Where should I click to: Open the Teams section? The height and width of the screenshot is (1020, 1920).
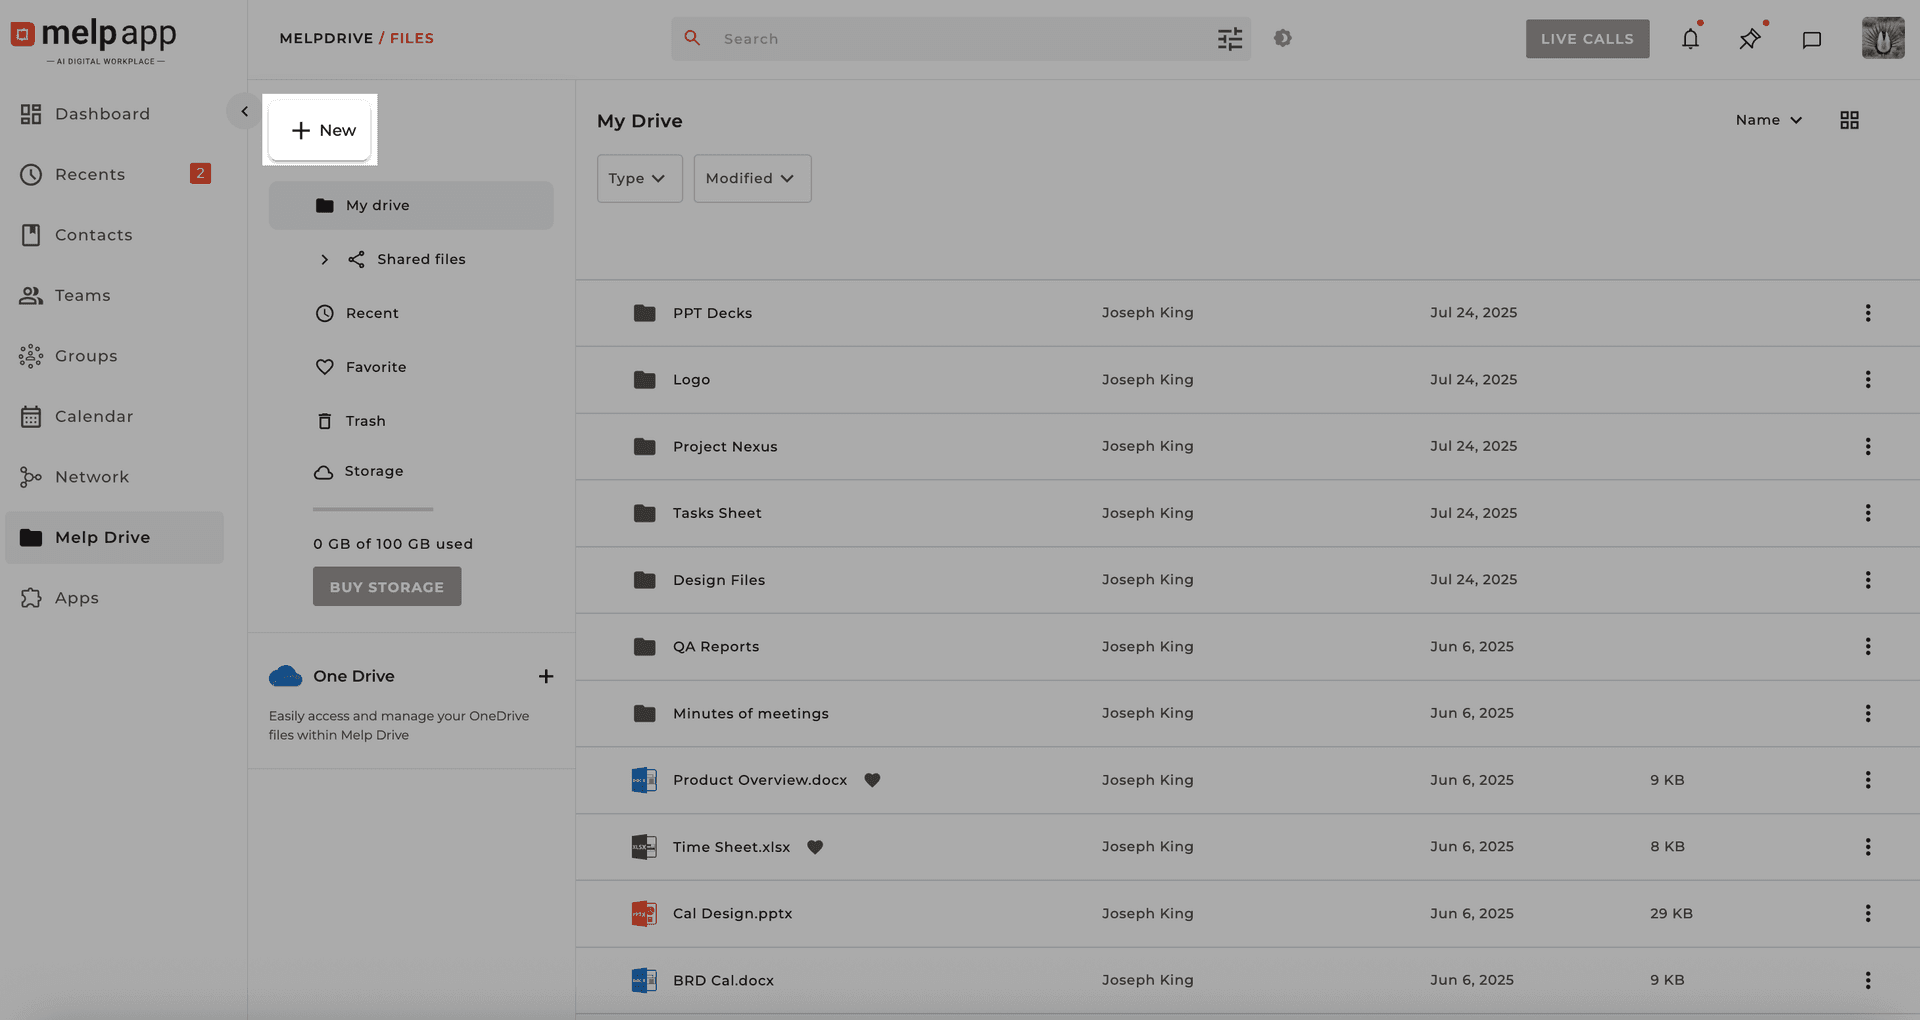pyautogui.click(x=83, y=295)
